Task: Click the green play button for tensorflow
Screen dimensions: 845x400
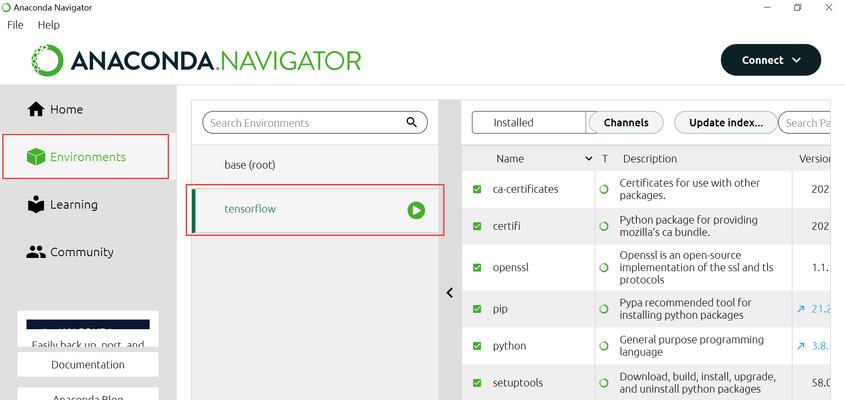Action: click(416, 210)
